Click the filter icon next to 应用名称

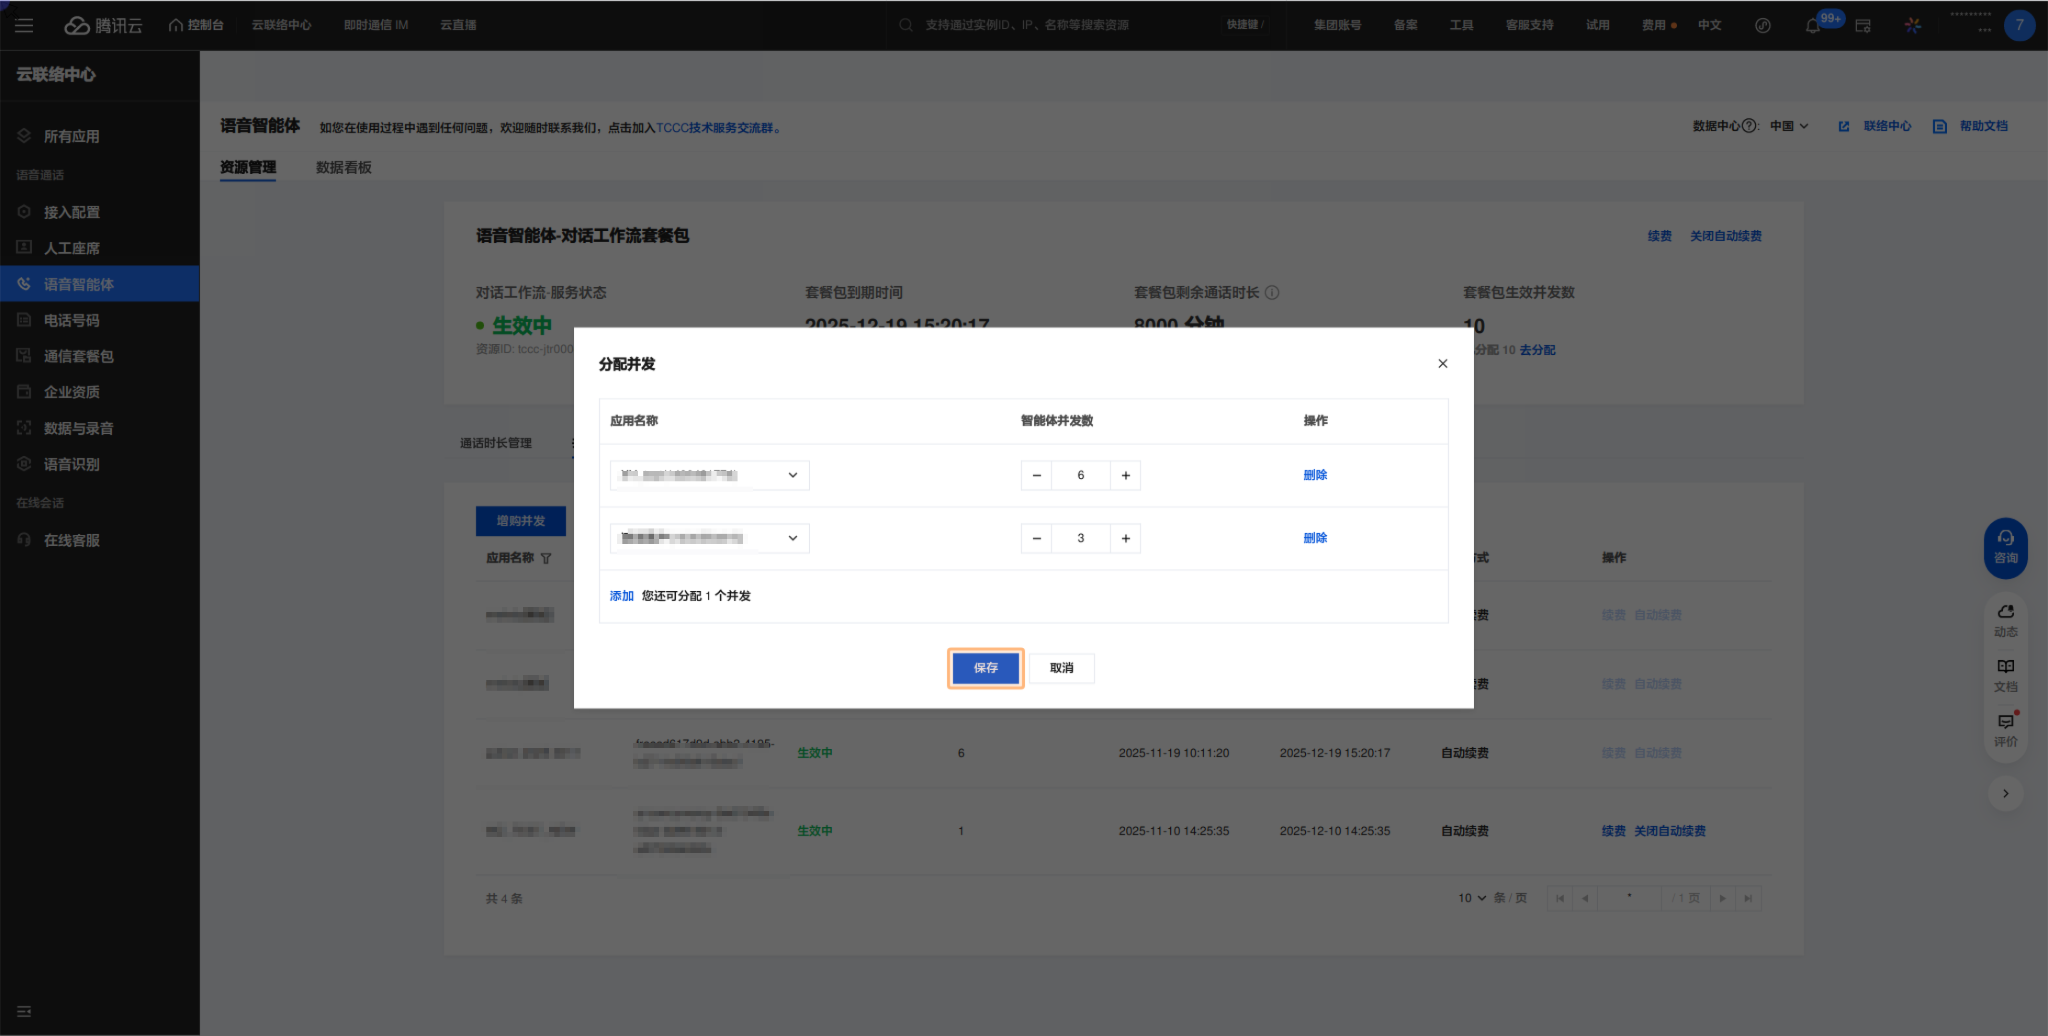[x=546, y=559]
